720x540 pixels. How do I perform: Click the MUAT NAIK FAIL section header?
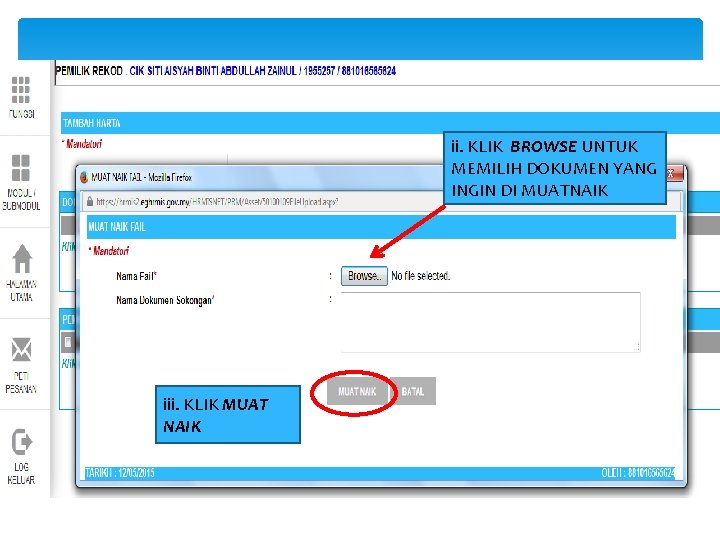click(381, 227)
